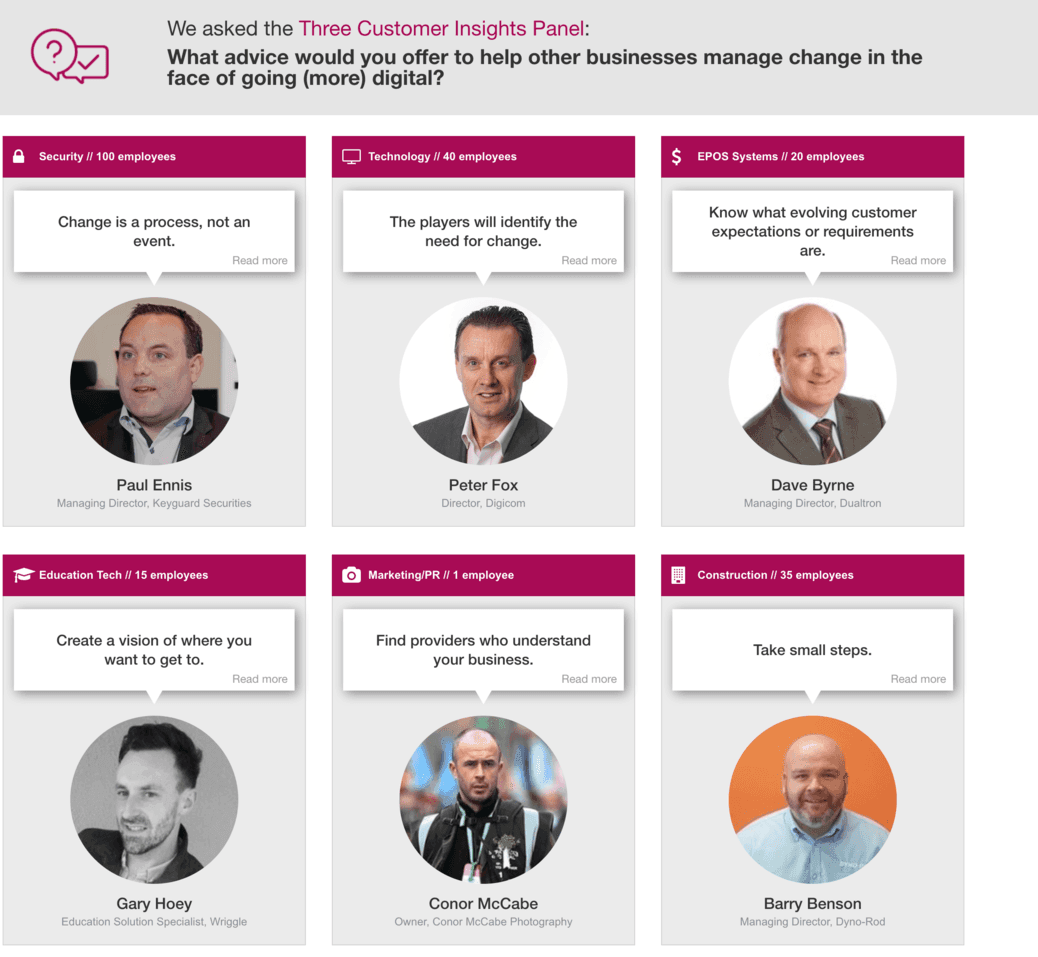The image size is (1038, 957).
Task: Click the monitor icon in Technology header
Action: [351, 157]
